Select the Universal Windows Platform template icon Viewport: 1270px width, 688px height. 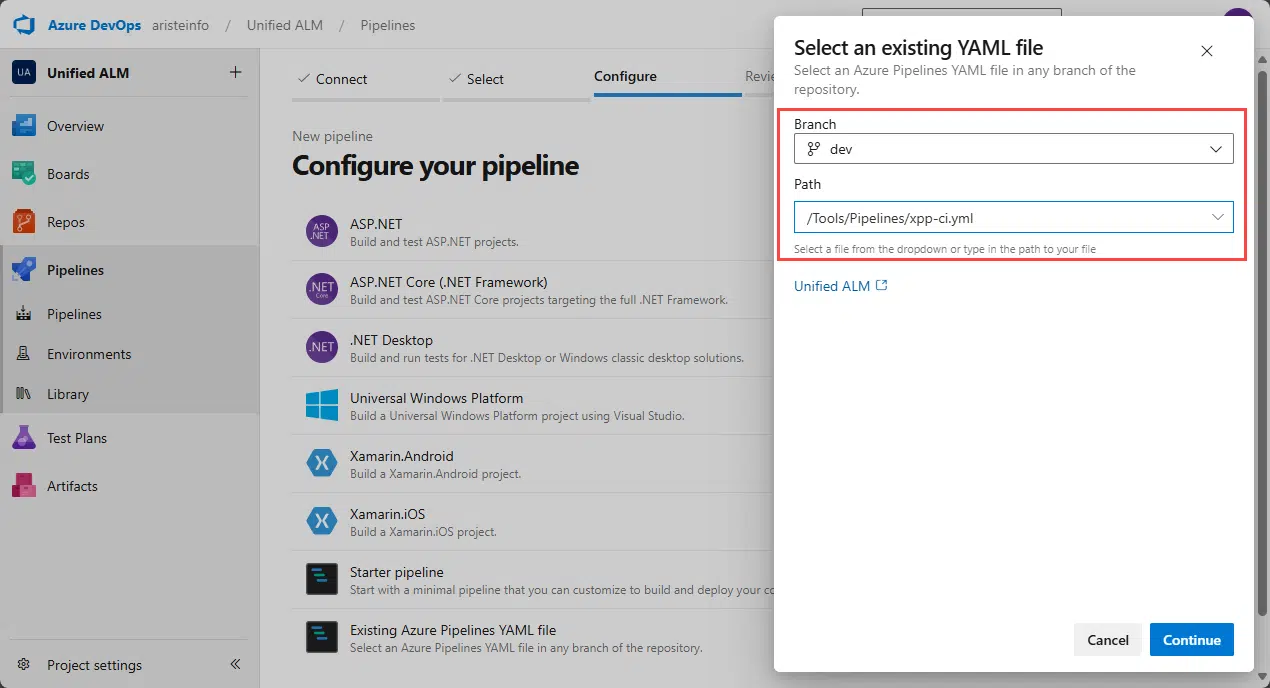click(x=321, y=405)
